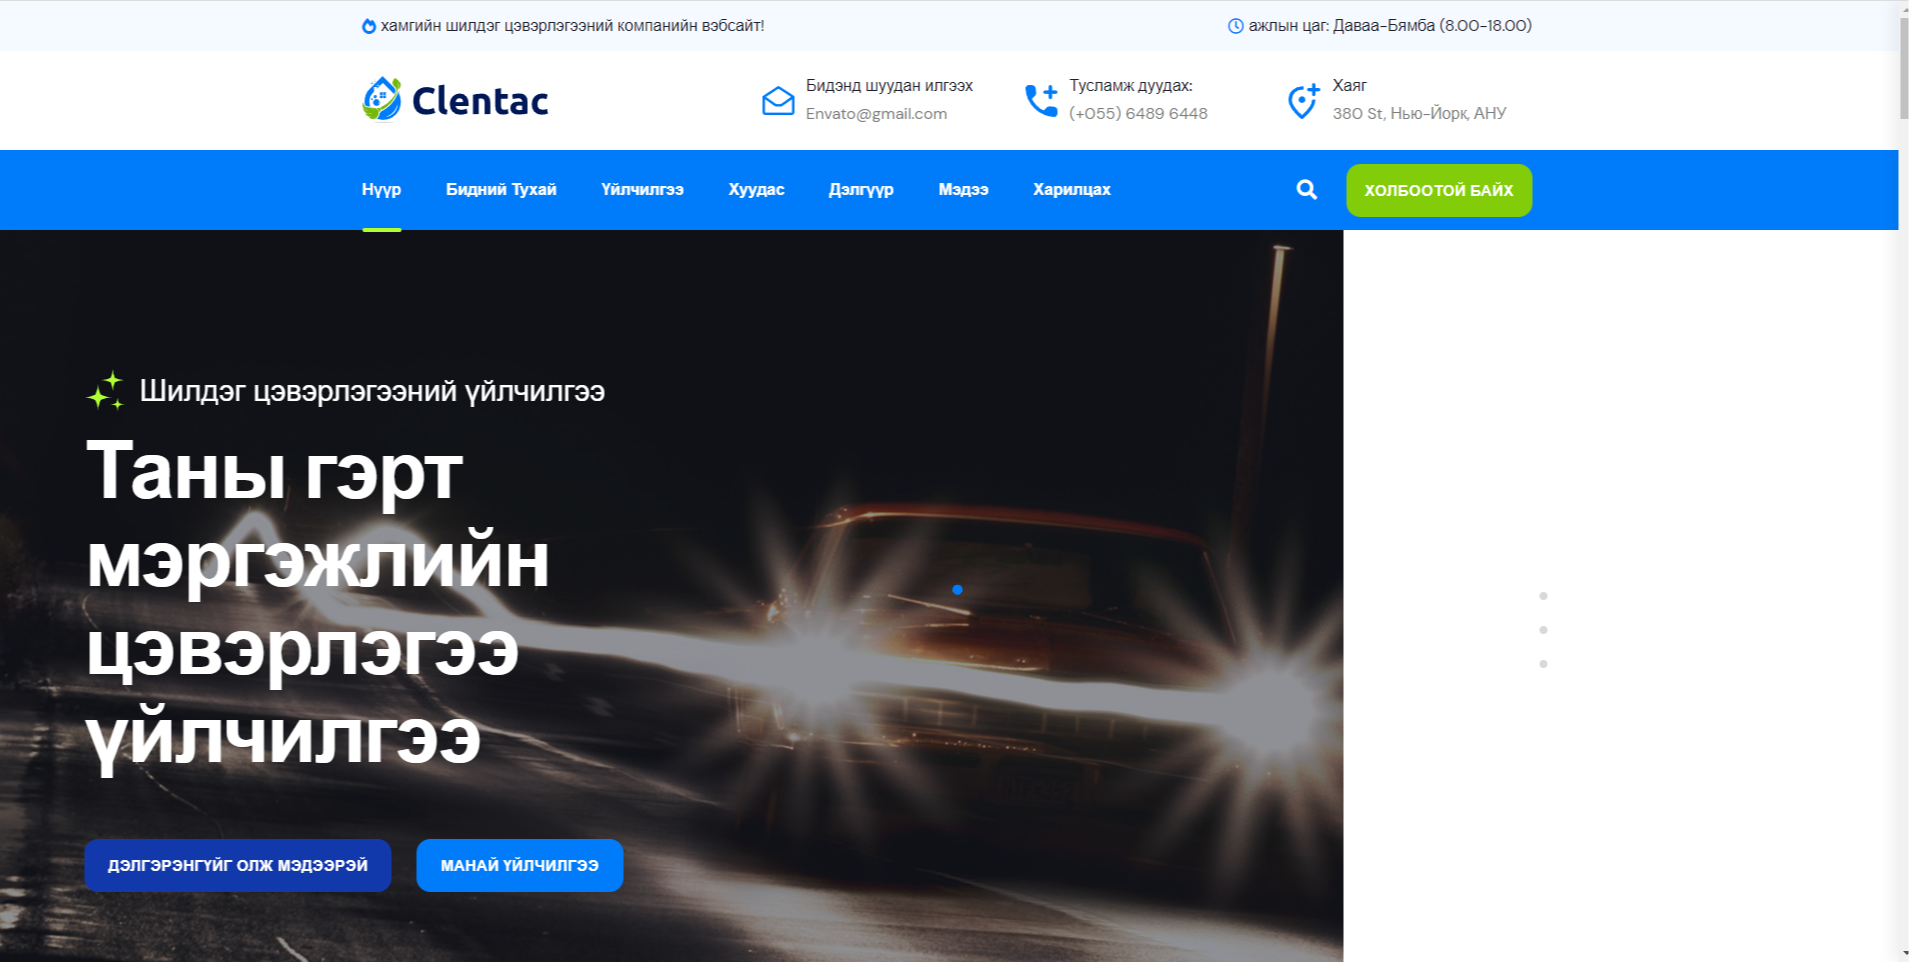This screenshot has width=1909, height=962.
Task: Open the Харилцах menu item
Action: tap(1072, 189)
